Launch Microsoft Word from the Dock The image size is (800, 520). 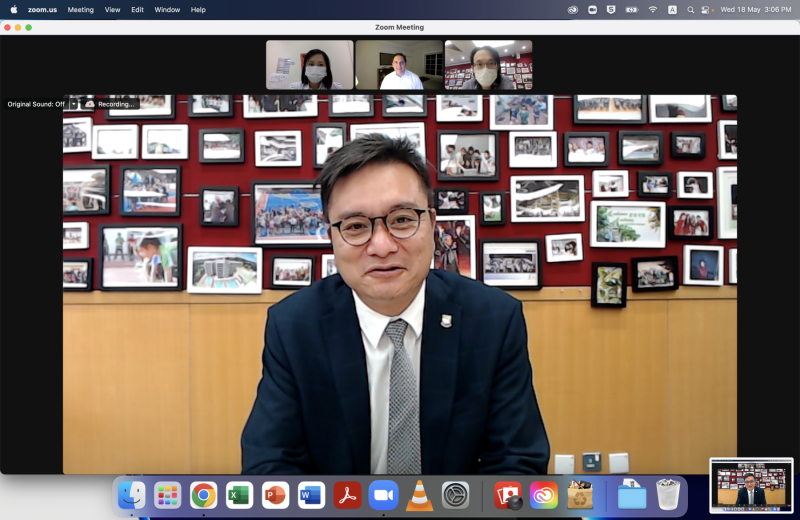311,495
